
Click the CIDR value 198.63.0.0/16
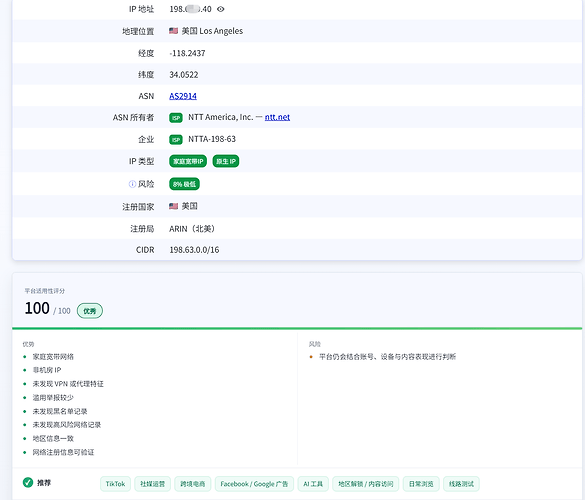[x=194, y=250]
